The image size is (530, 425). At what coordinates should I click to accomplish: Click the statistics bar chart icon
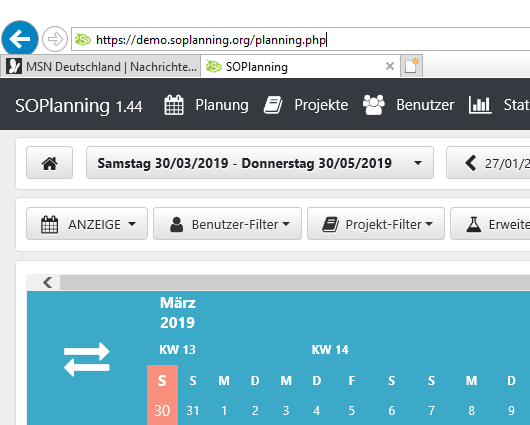(x=480, y=105)
